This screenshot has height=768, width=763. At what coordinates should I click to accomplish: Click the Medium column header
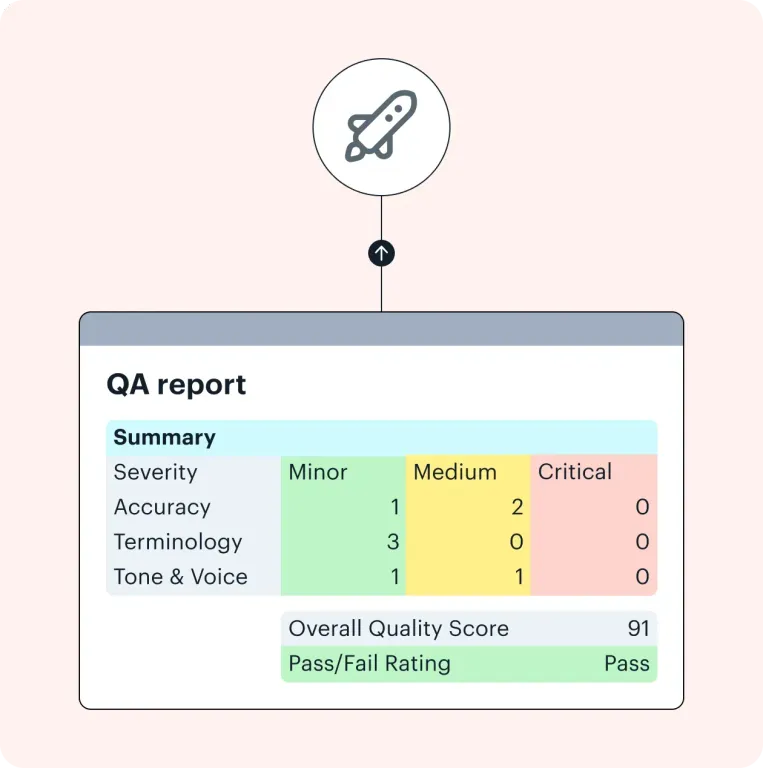click(x=455, y=472)
